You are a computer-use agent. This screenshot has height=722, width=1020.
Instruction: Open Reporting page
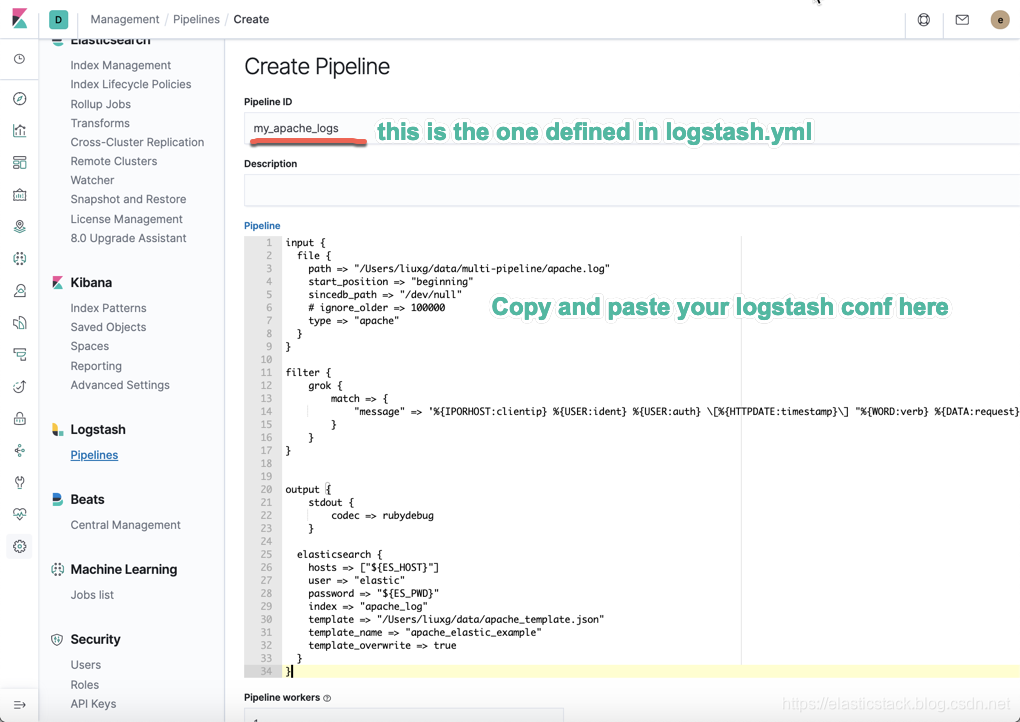[x=96, y=366]
